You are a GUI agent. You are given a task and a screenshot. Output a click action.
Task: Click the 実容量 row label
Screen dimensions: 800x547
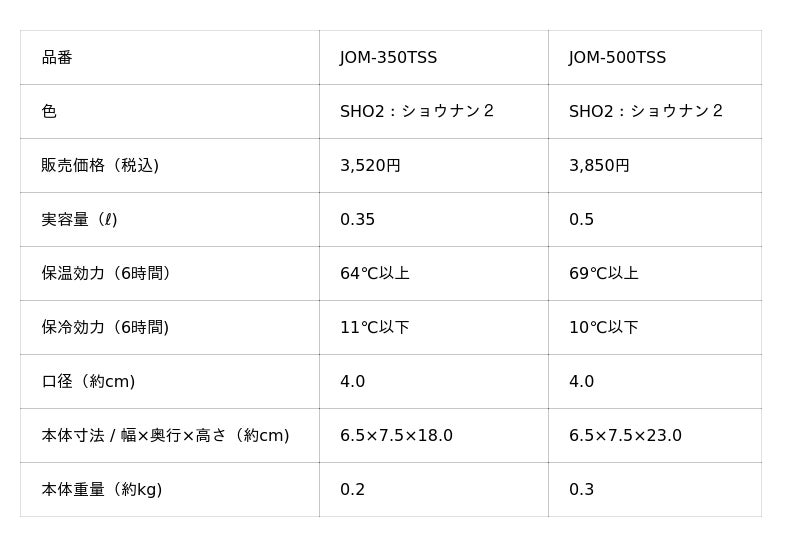click(x=79, y=220)
